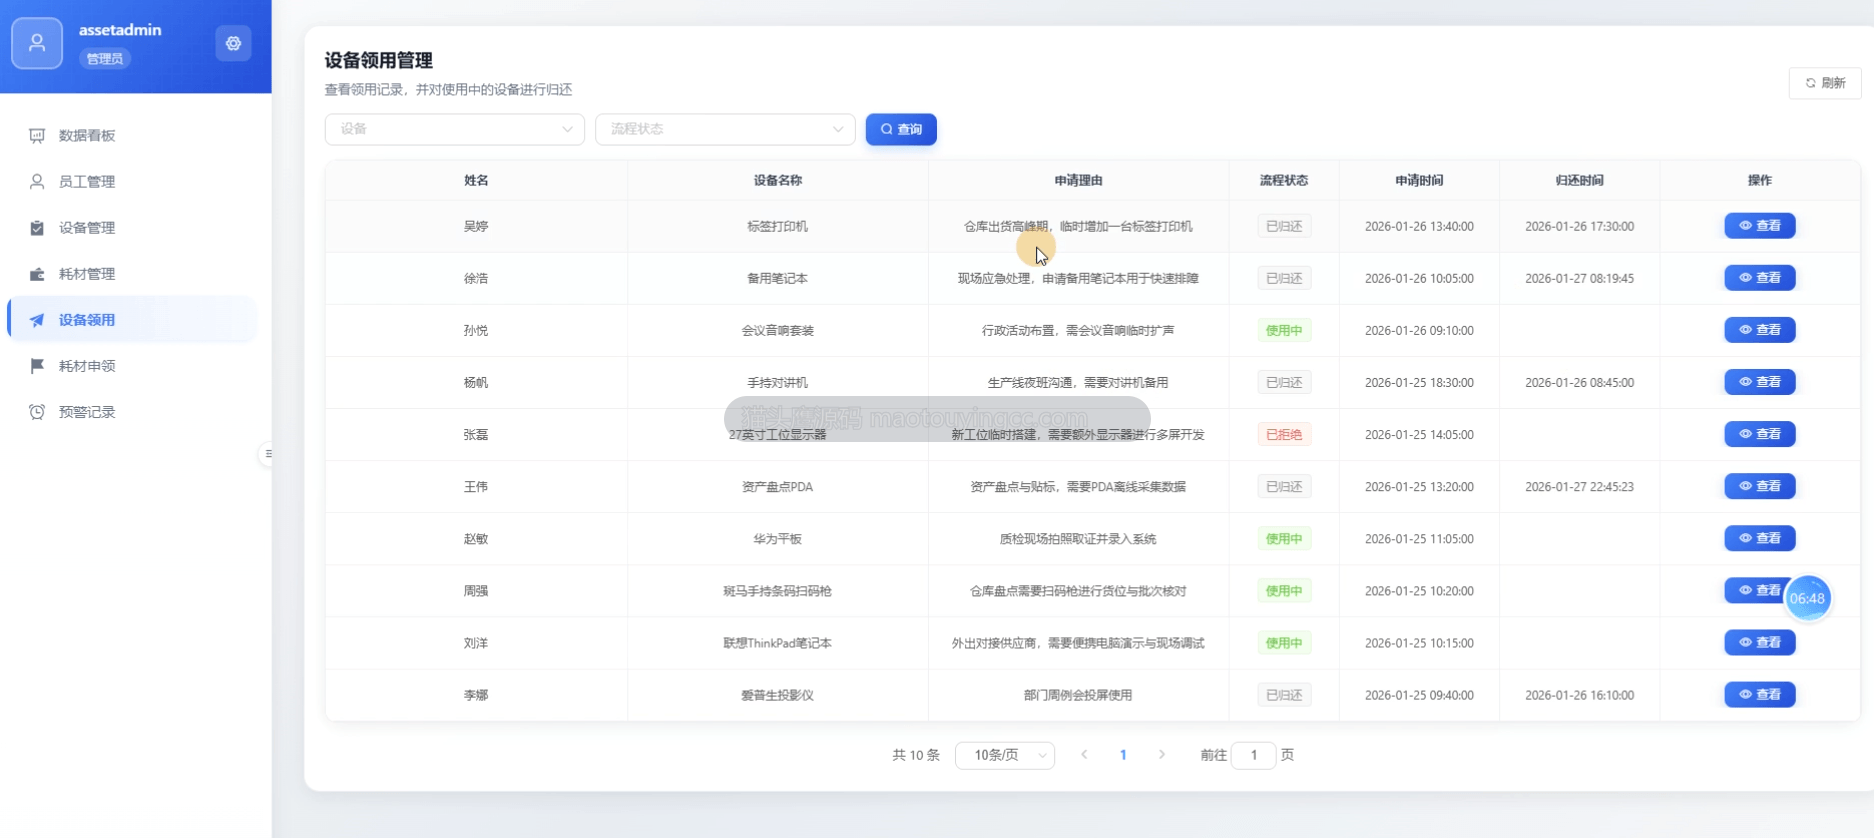Click the 管理员 role badge
Viewport: 1874px width, 838px height.
point(105,59)
